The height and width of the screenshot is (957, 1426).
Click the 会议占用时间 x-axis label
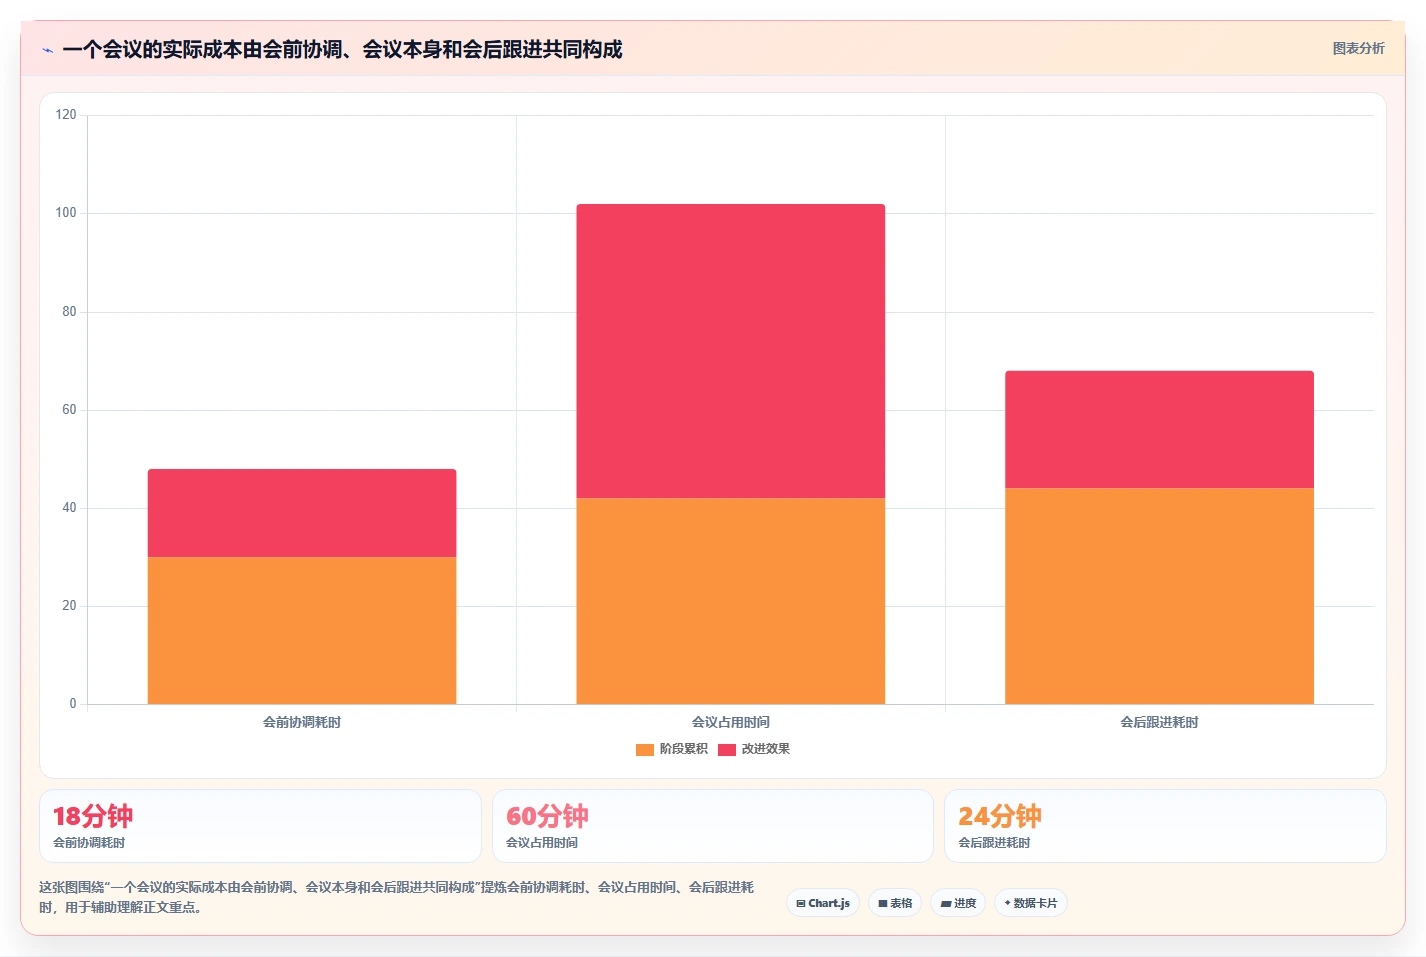pos(731,722)
